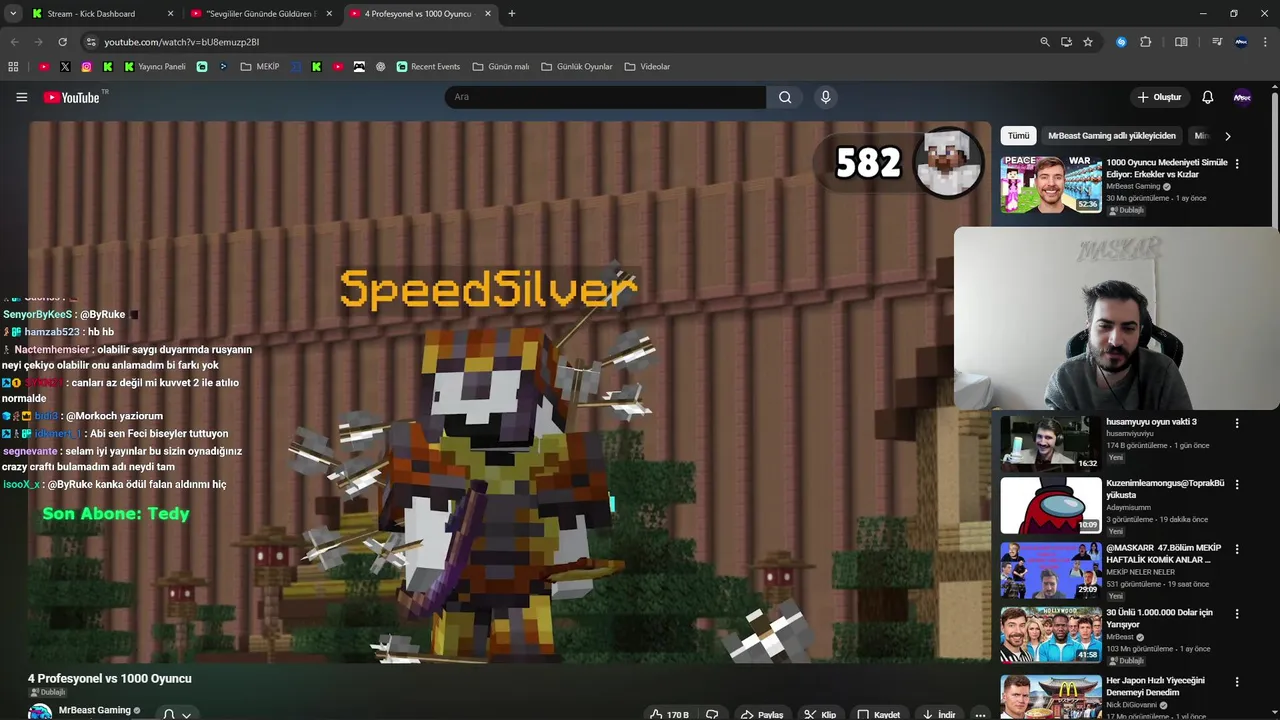Download the video with İndir
The image size is (1280, 720).
[x=939, y=714]
